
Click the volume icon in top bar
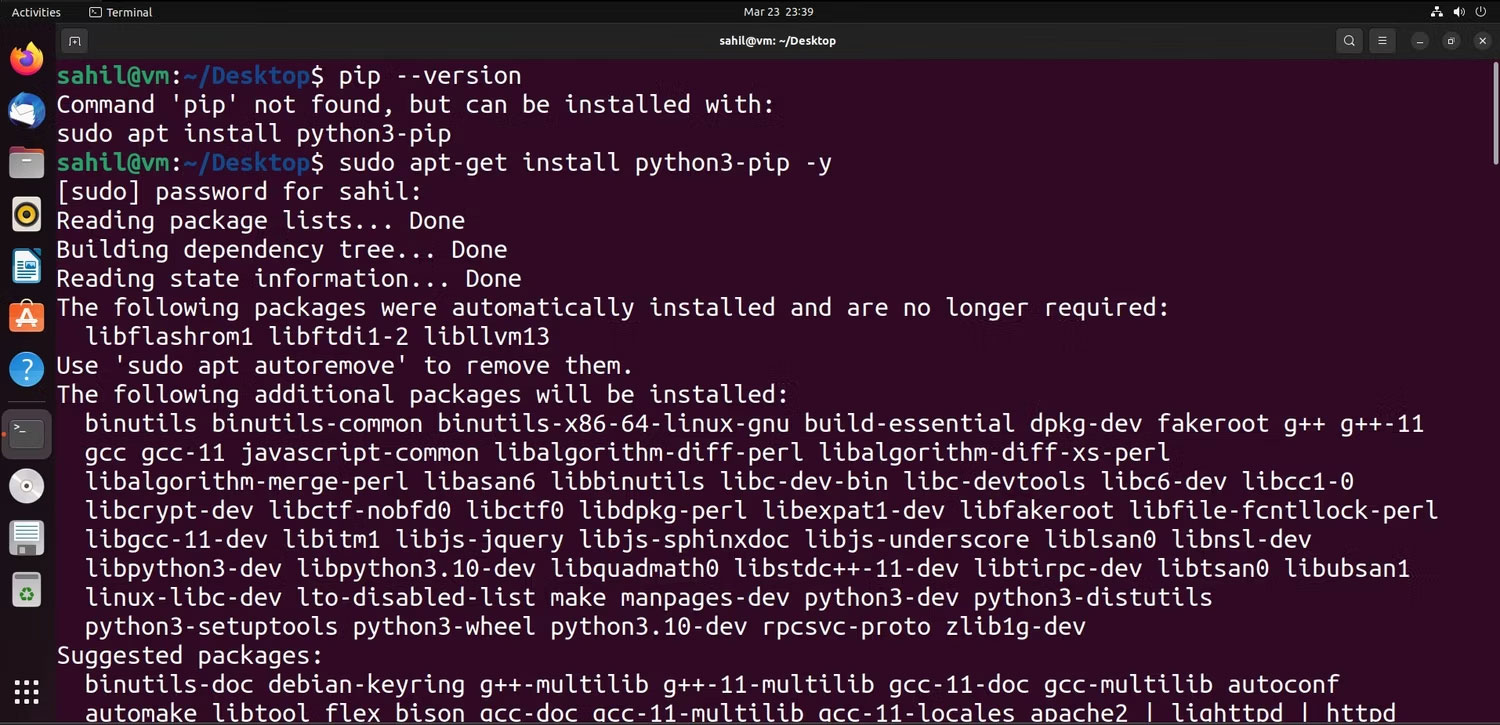1458,12
